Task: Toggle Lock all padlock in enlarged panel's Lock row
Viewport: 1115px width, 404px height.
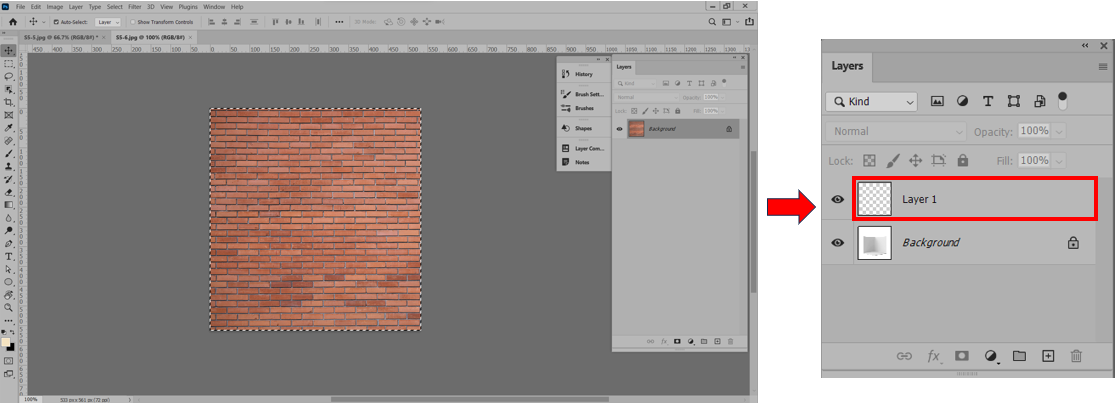Action: tap(963, 161)
